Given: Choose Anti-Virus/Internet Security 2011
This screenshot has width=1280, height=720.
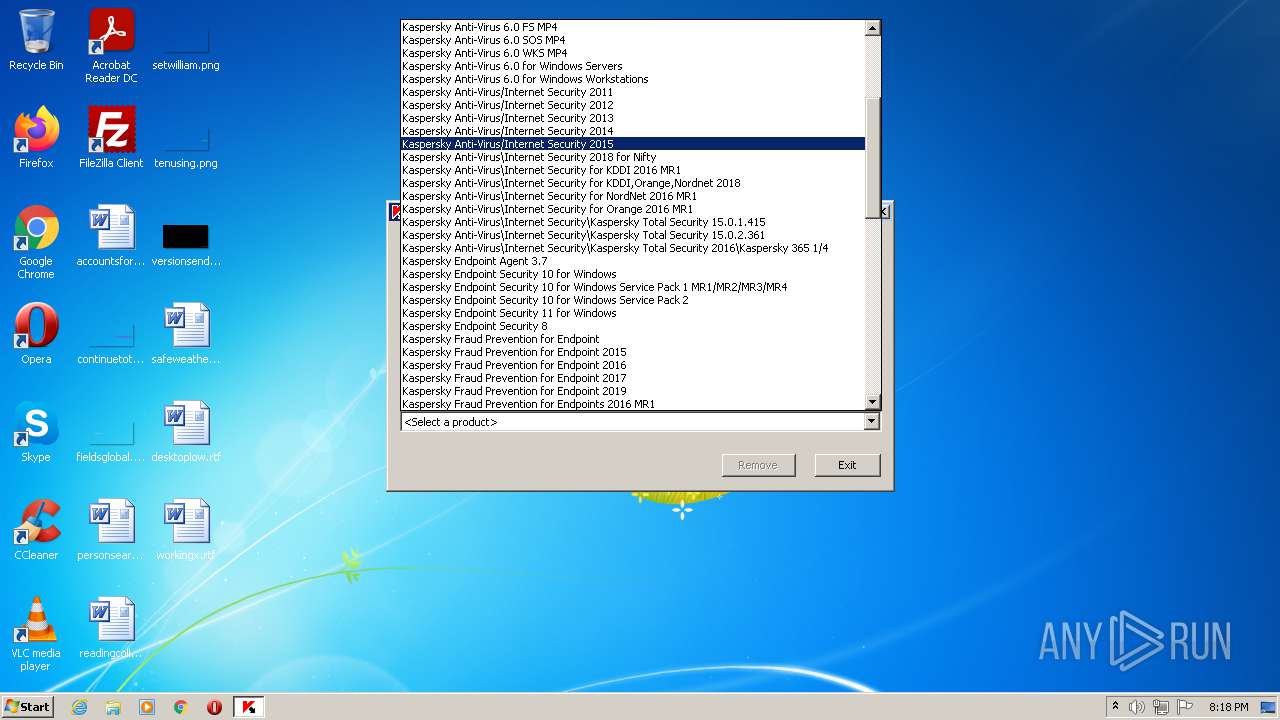Looking at the screenshot, I should [633, 92].
